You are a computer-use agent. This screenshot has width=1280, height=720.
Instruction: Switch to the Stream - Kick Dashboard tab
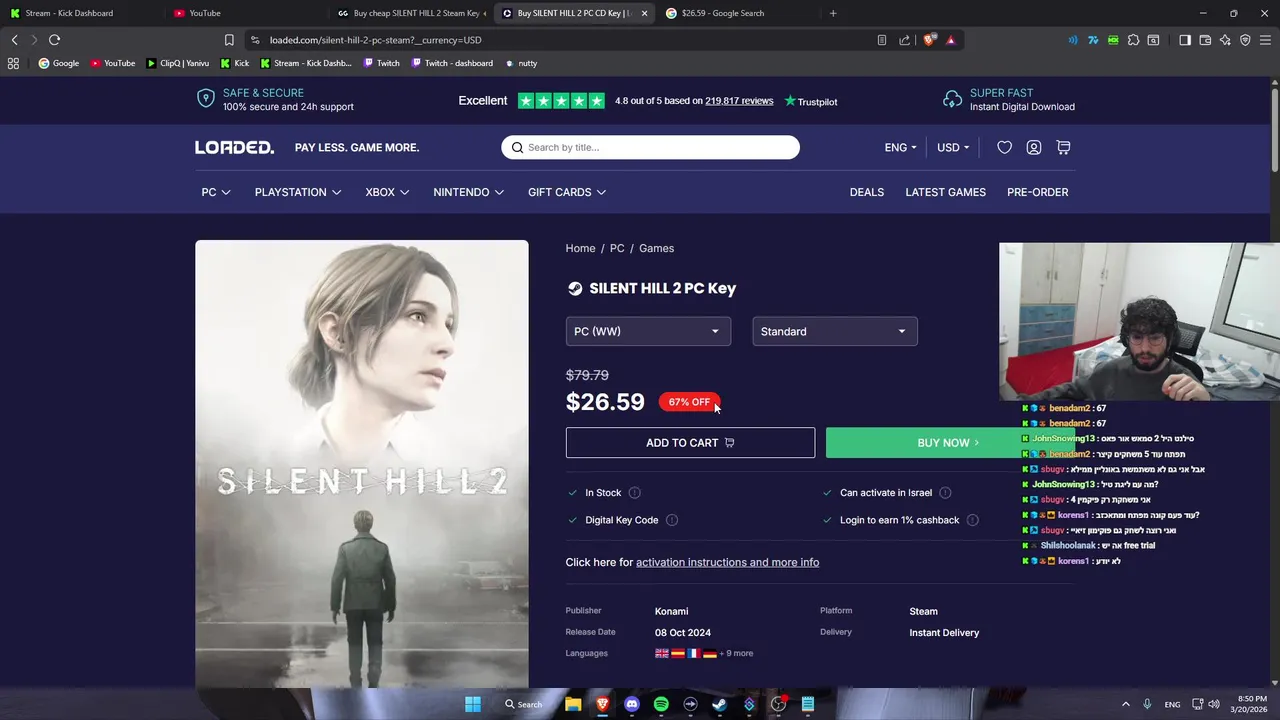click(x=68, y=13)
